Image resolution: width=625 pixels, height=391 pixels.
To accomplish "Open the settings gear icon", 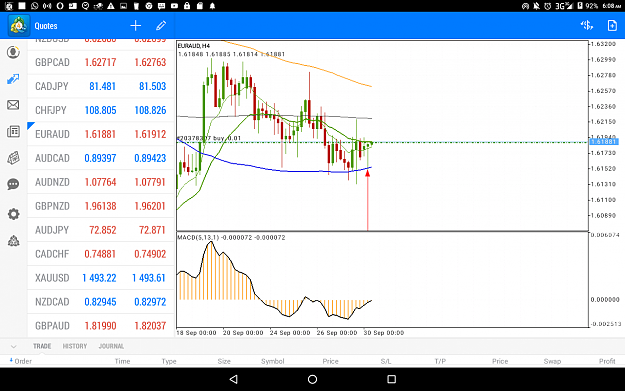I will click(x=13, y=214).
